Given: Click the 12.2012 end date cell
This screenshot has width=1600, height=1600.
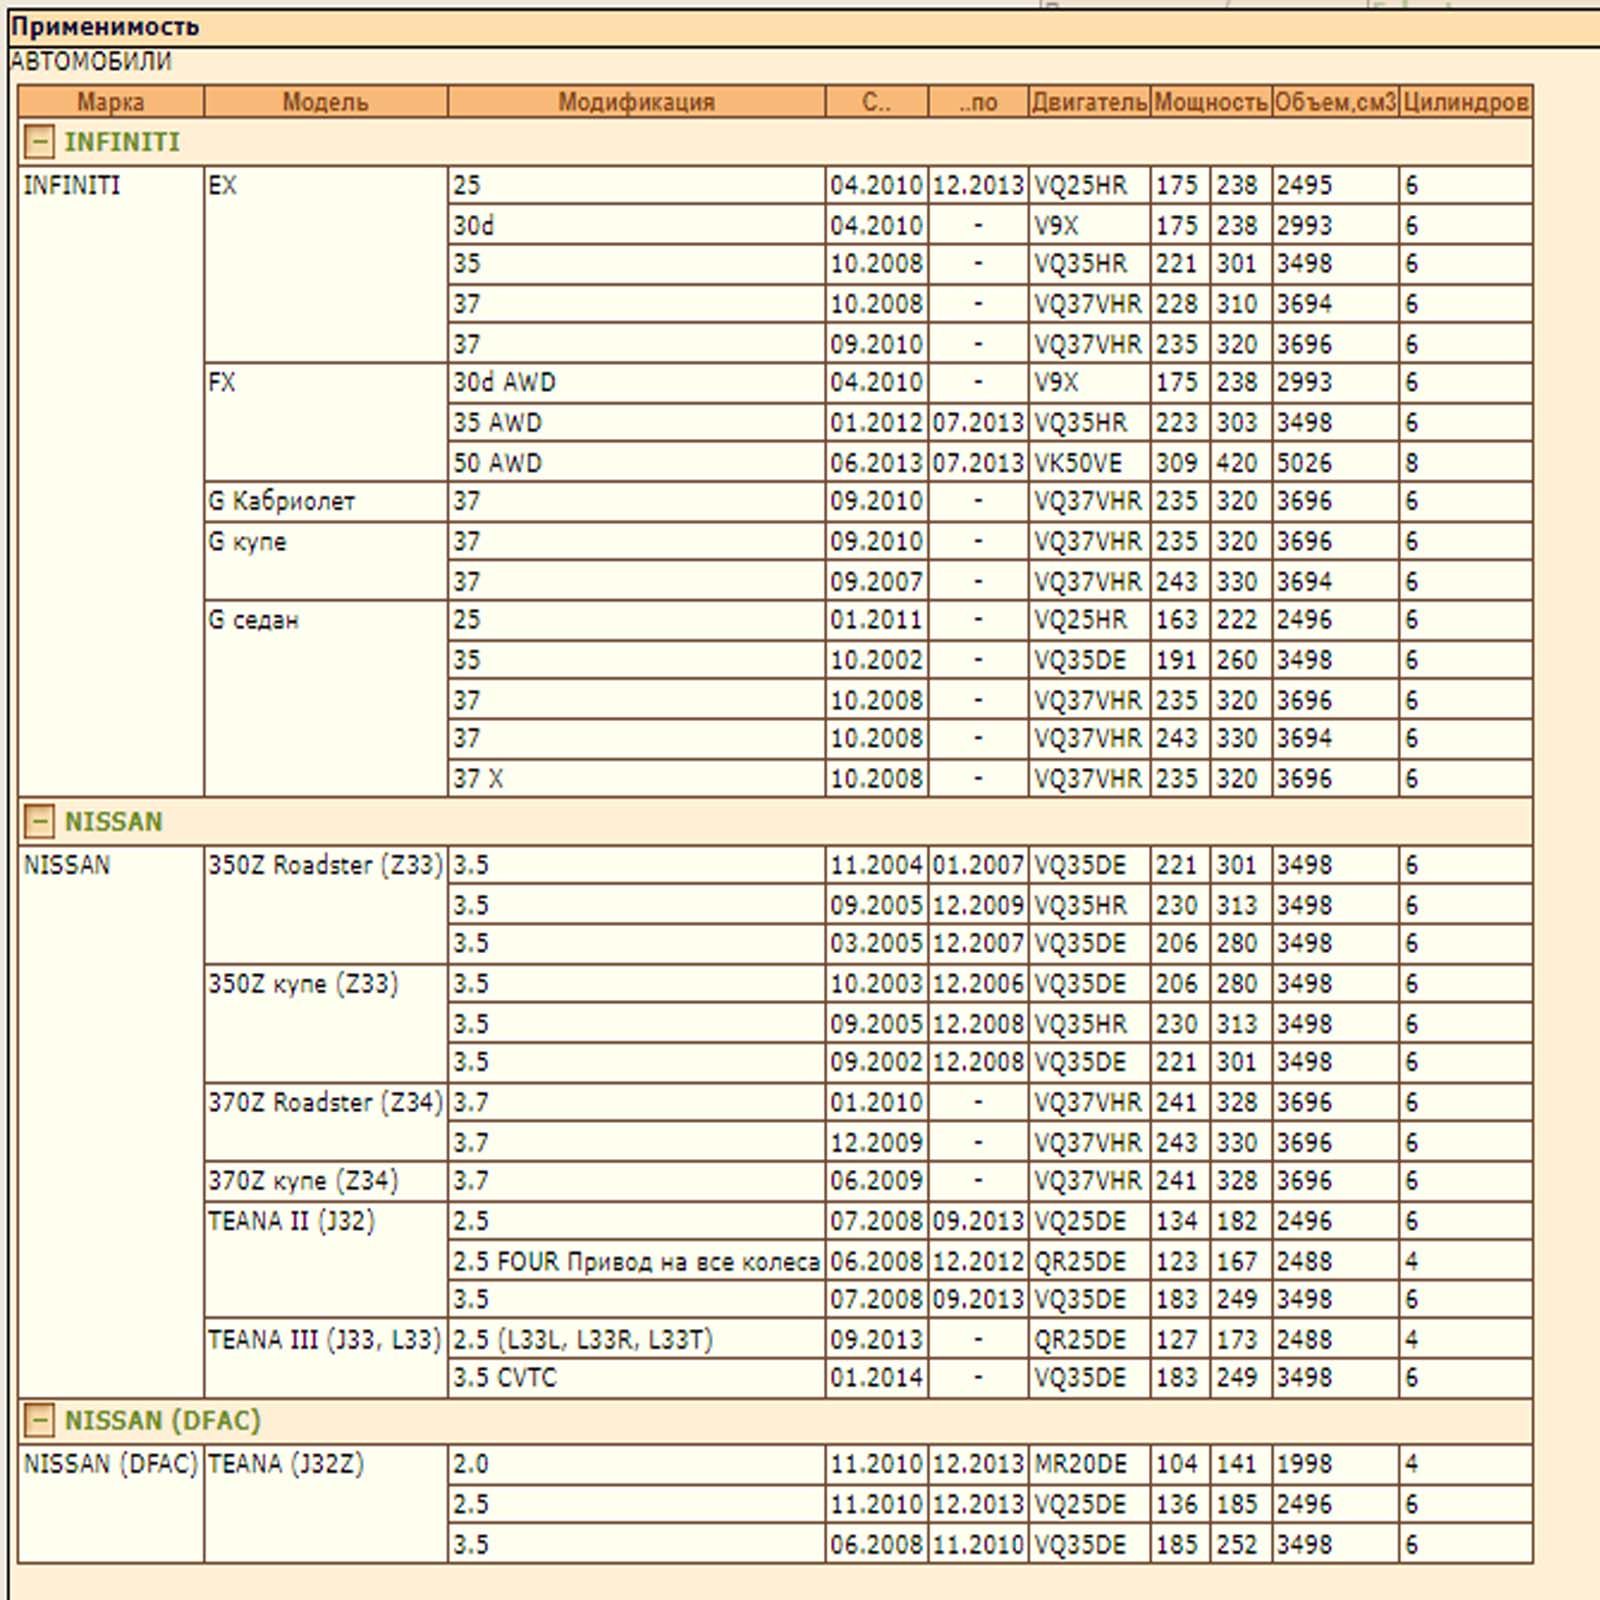Looking at the screenshot, I should [978, 1261].
